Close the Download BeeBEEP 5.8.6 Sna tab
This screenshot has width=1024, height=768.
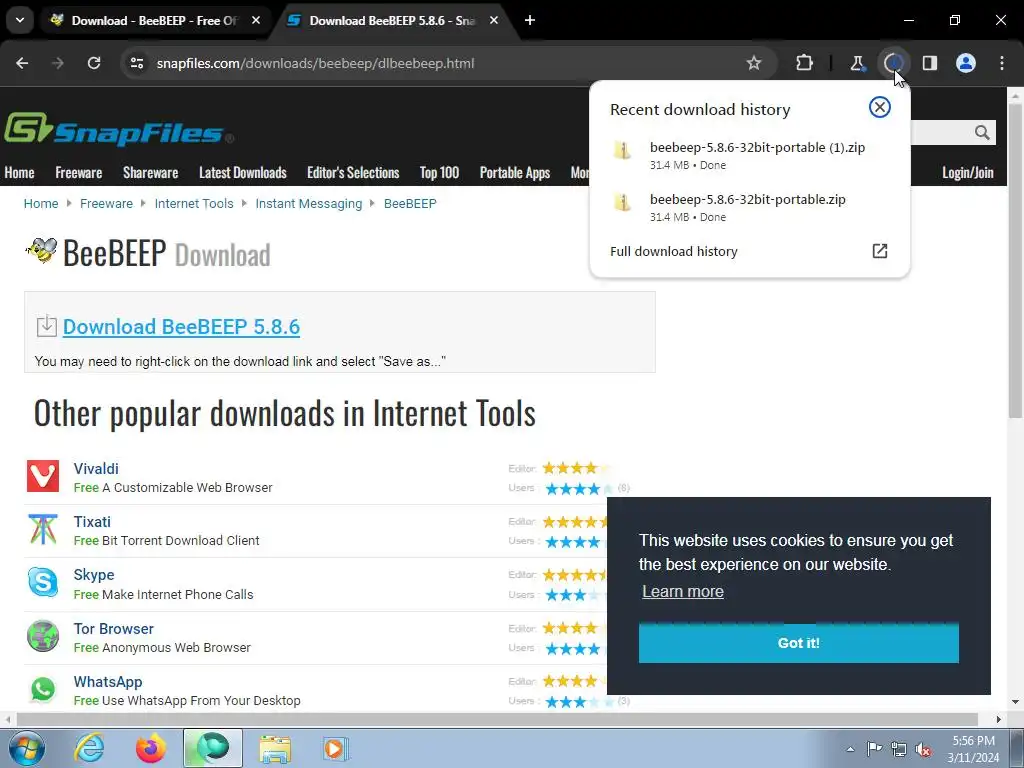(494, 21)
